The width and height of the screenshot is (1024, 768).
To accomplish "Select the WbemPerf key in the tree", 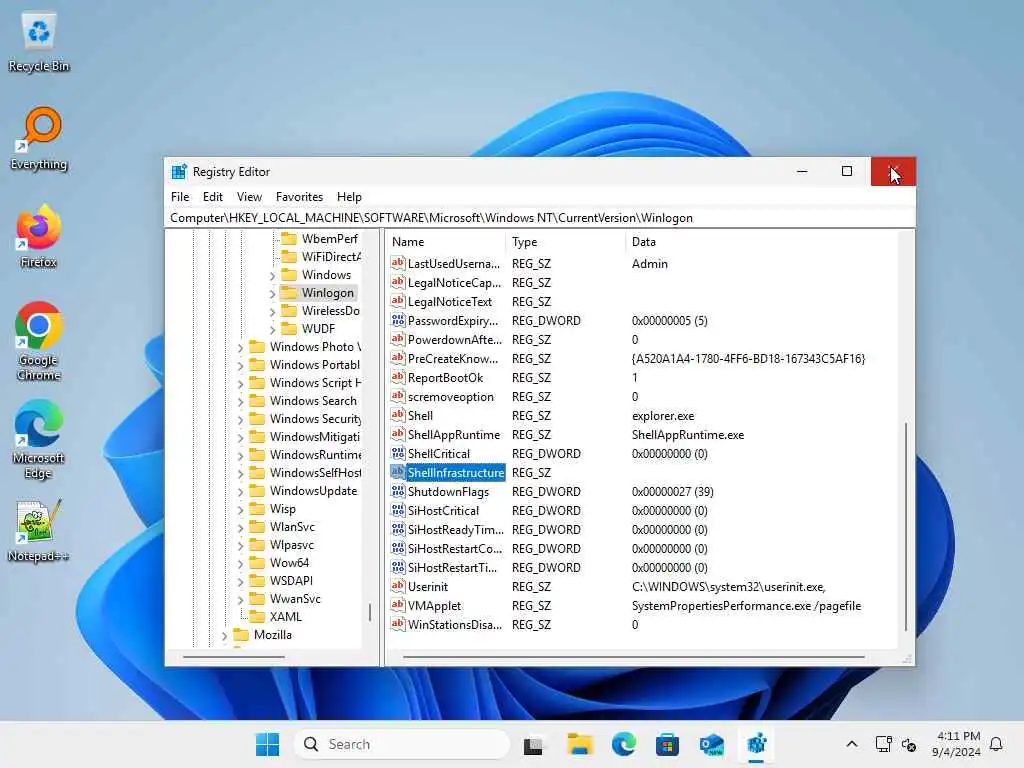I will click(x=329, y=238).
